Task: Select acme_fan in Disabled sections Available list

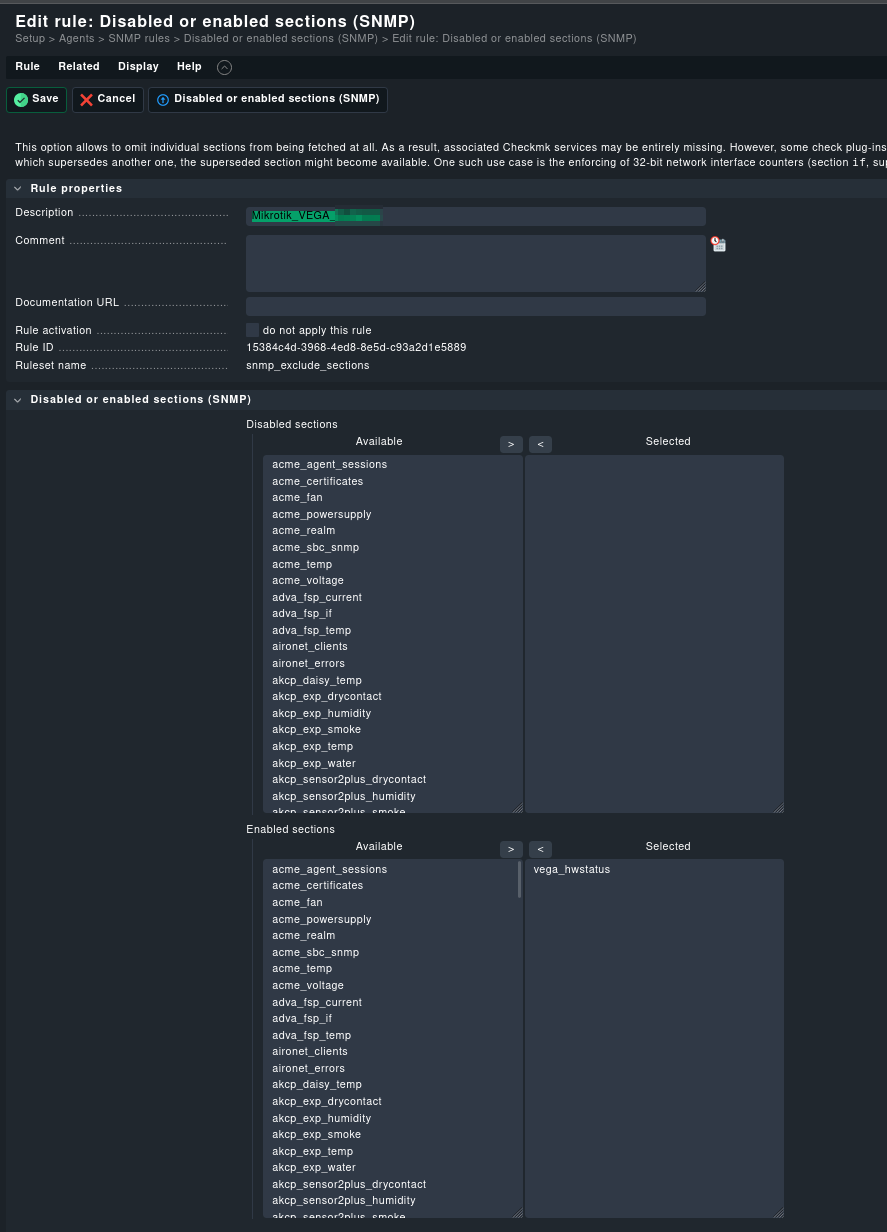Action: (x=297, y=498)
